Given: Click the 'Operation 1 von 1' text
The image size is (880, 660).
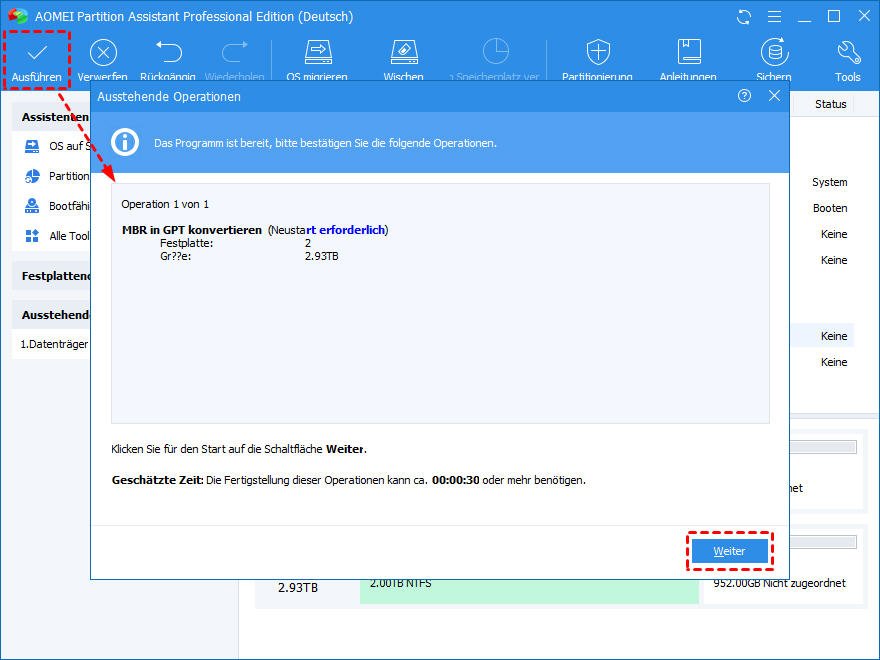Looking at the screenshot, I should click(165, 204).
